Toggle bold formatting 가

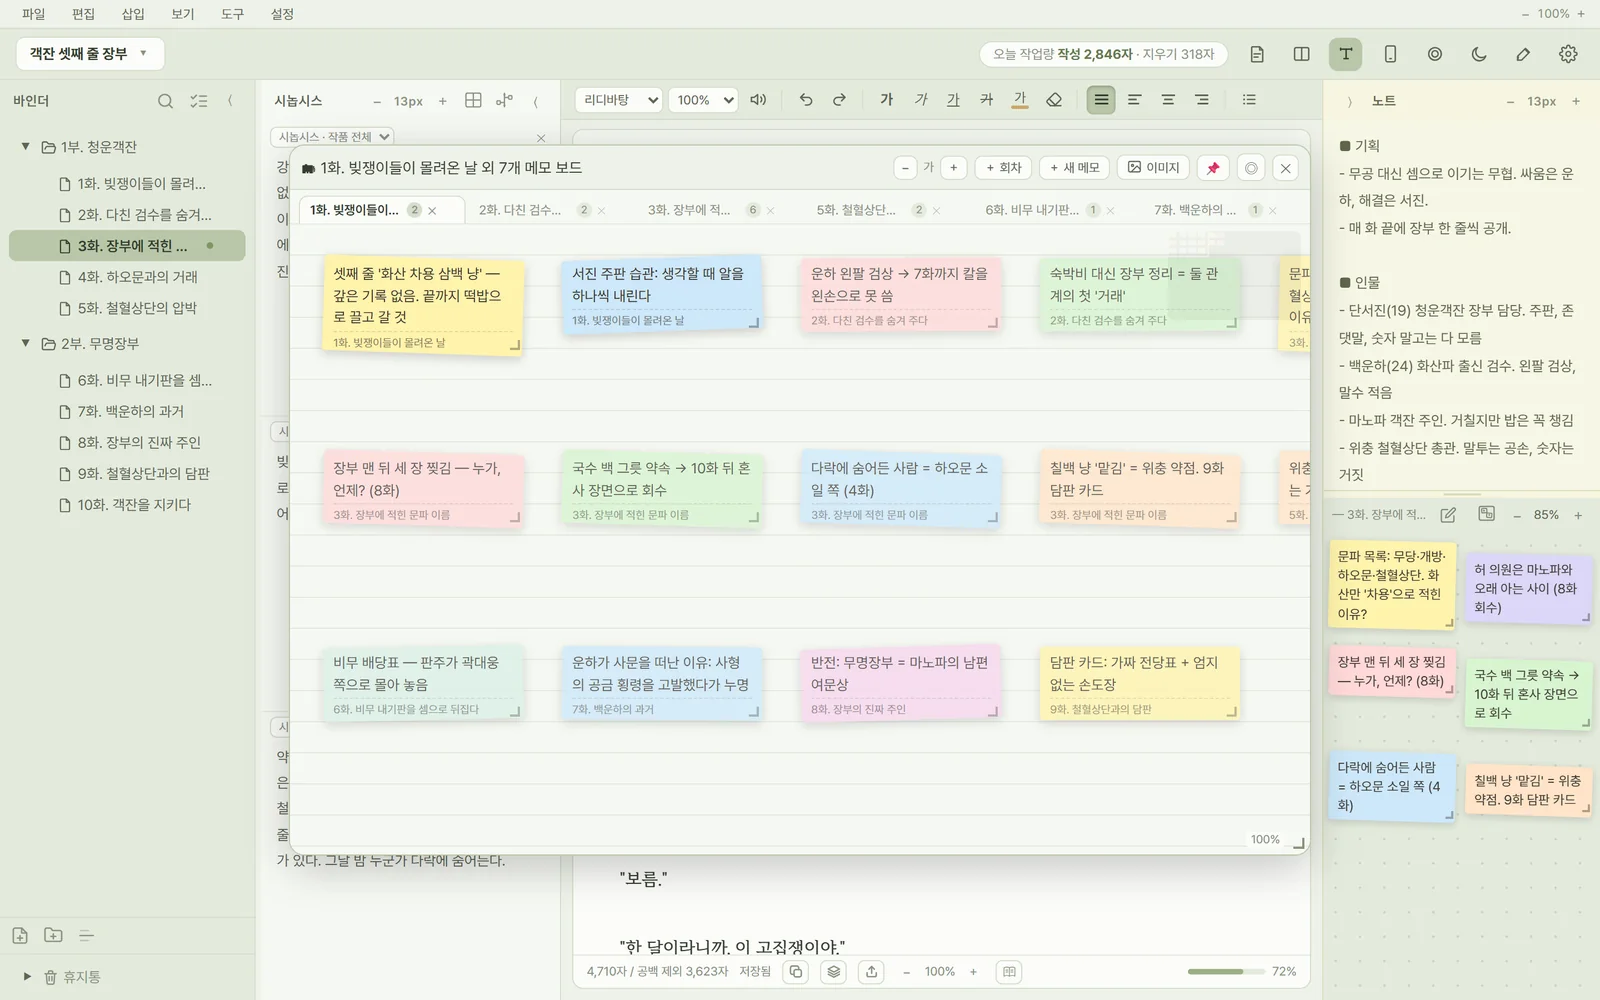coord(887,100)
